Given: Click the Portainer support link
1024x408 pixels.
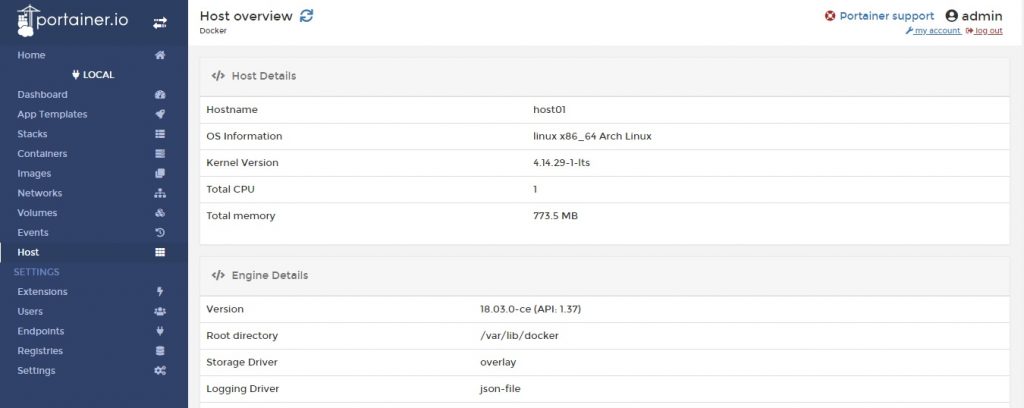Looking at the screenshot, I should (886, 16).
